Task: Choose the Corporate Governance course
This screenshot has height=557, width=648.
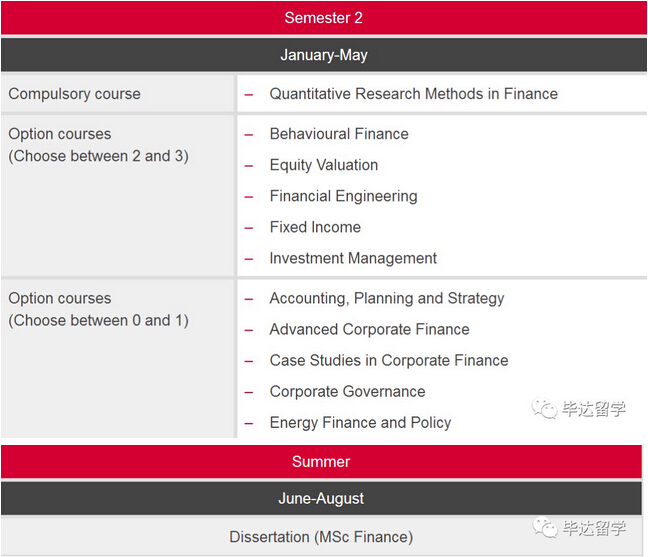Action: 348,391
